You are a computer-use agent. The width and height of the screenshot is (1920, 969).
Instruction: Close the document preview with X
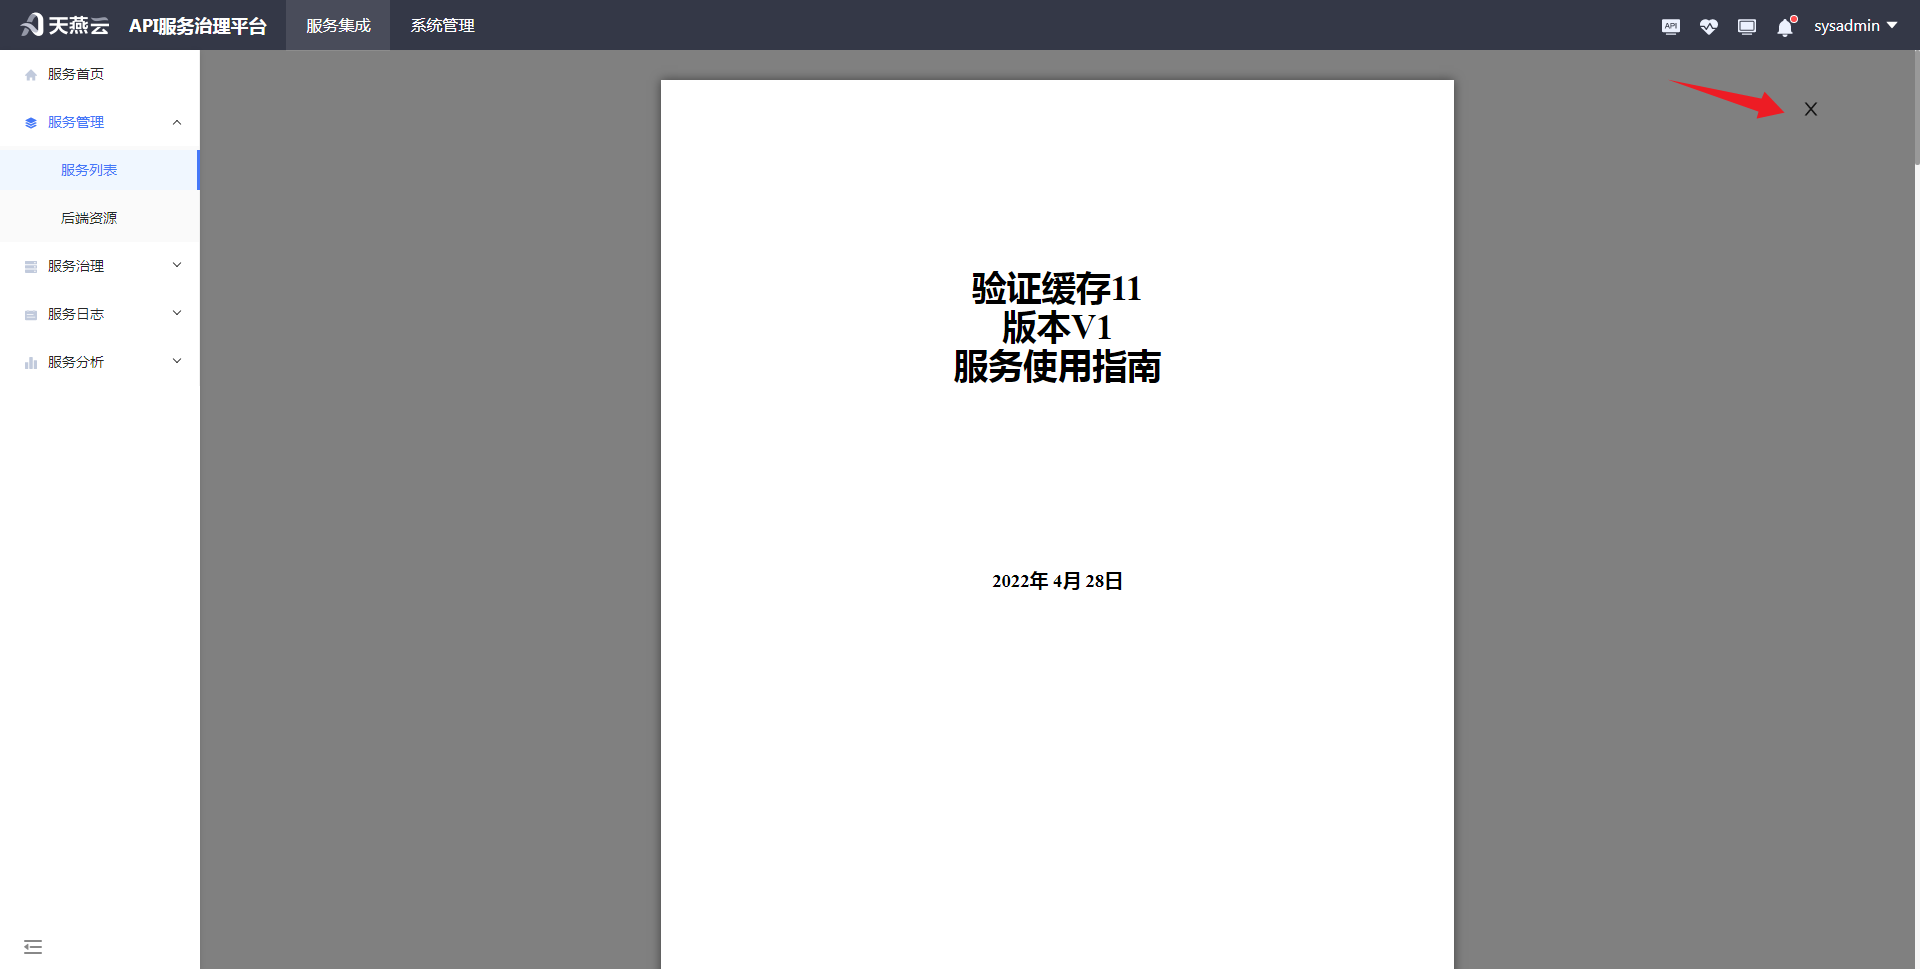[x=1810, y=109]
